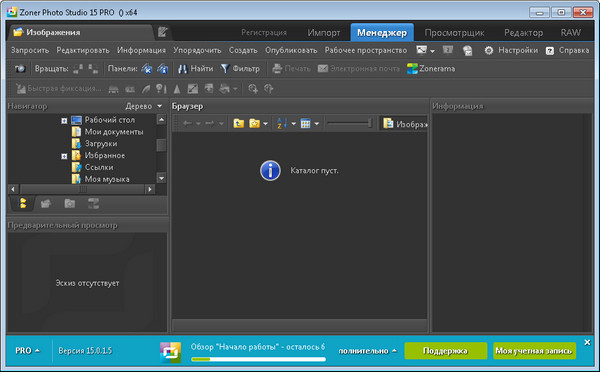Click the Моя учетная запись button
This screenshot has width=600, height=372.
534,351
